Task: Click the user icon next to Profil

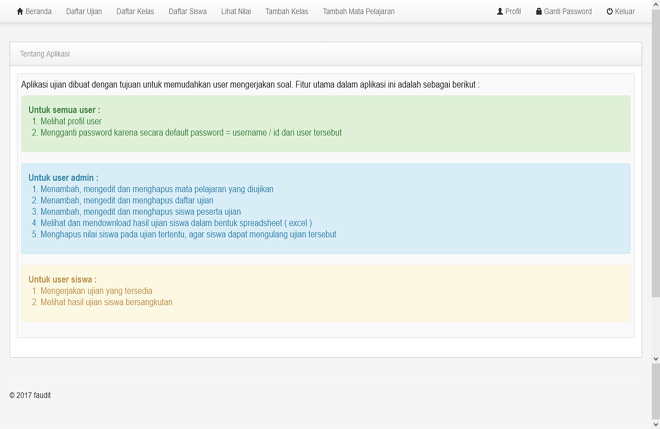Action: [500, 11]
